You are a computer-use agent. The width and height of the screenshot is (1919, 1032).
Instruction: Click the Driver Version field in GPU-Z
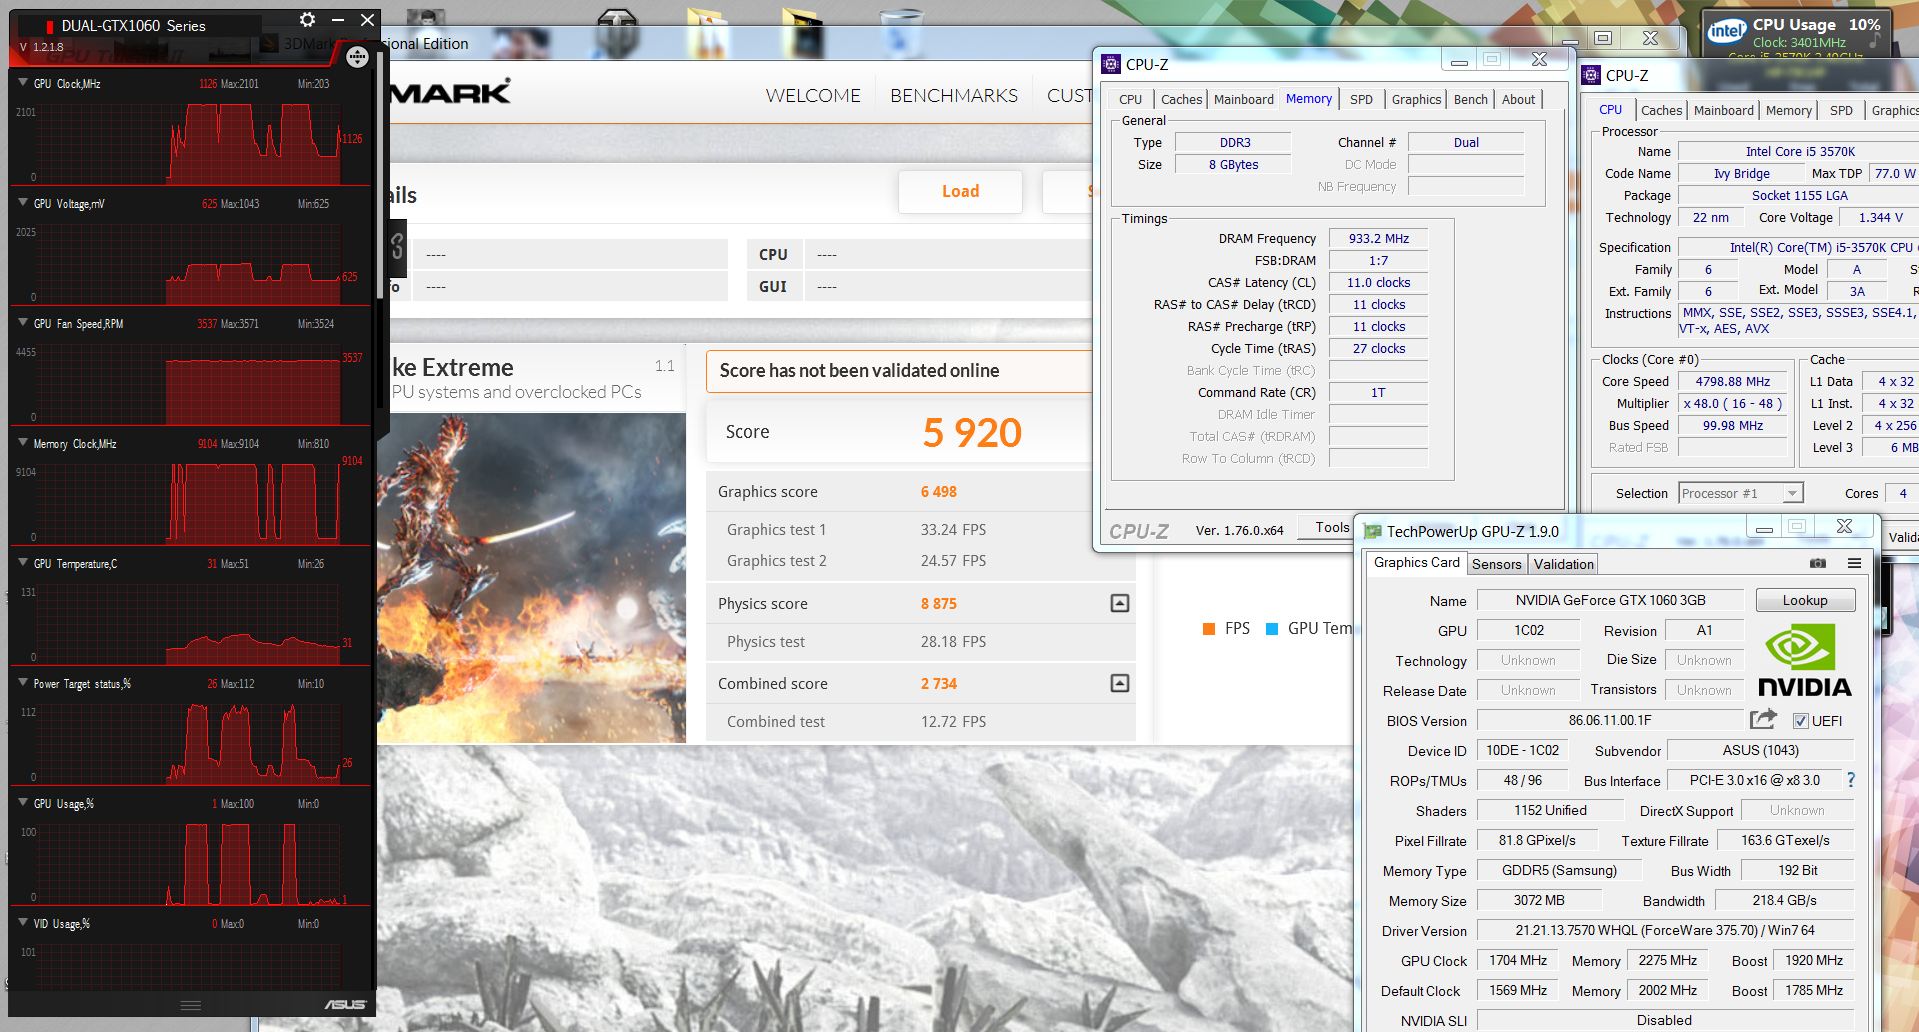1665,930
